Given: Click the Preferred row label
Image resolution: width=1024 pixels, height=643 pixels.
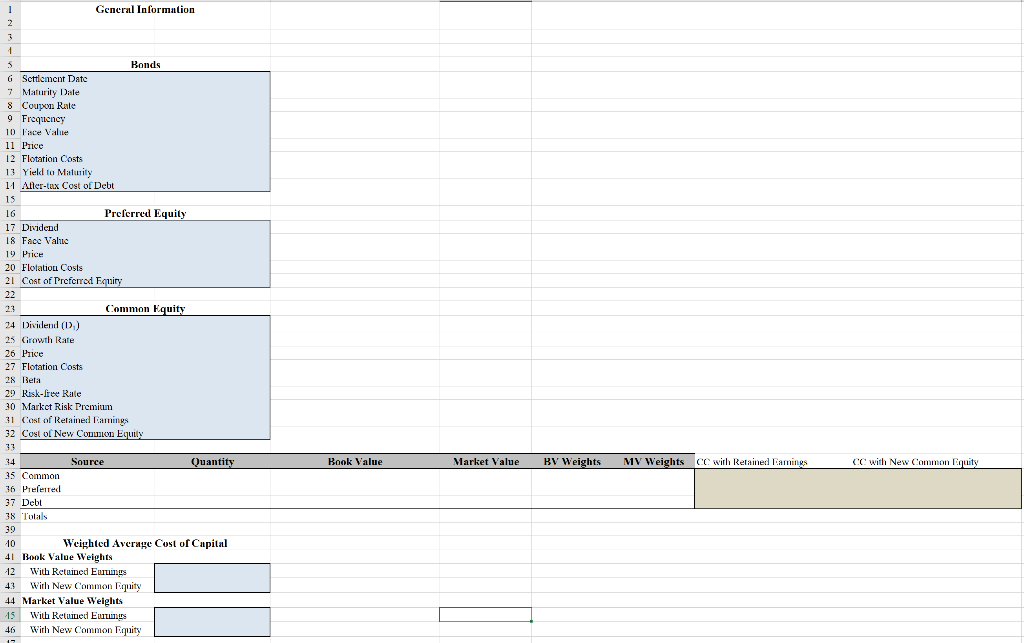Looking at the screenshot, I should [88, 489].
